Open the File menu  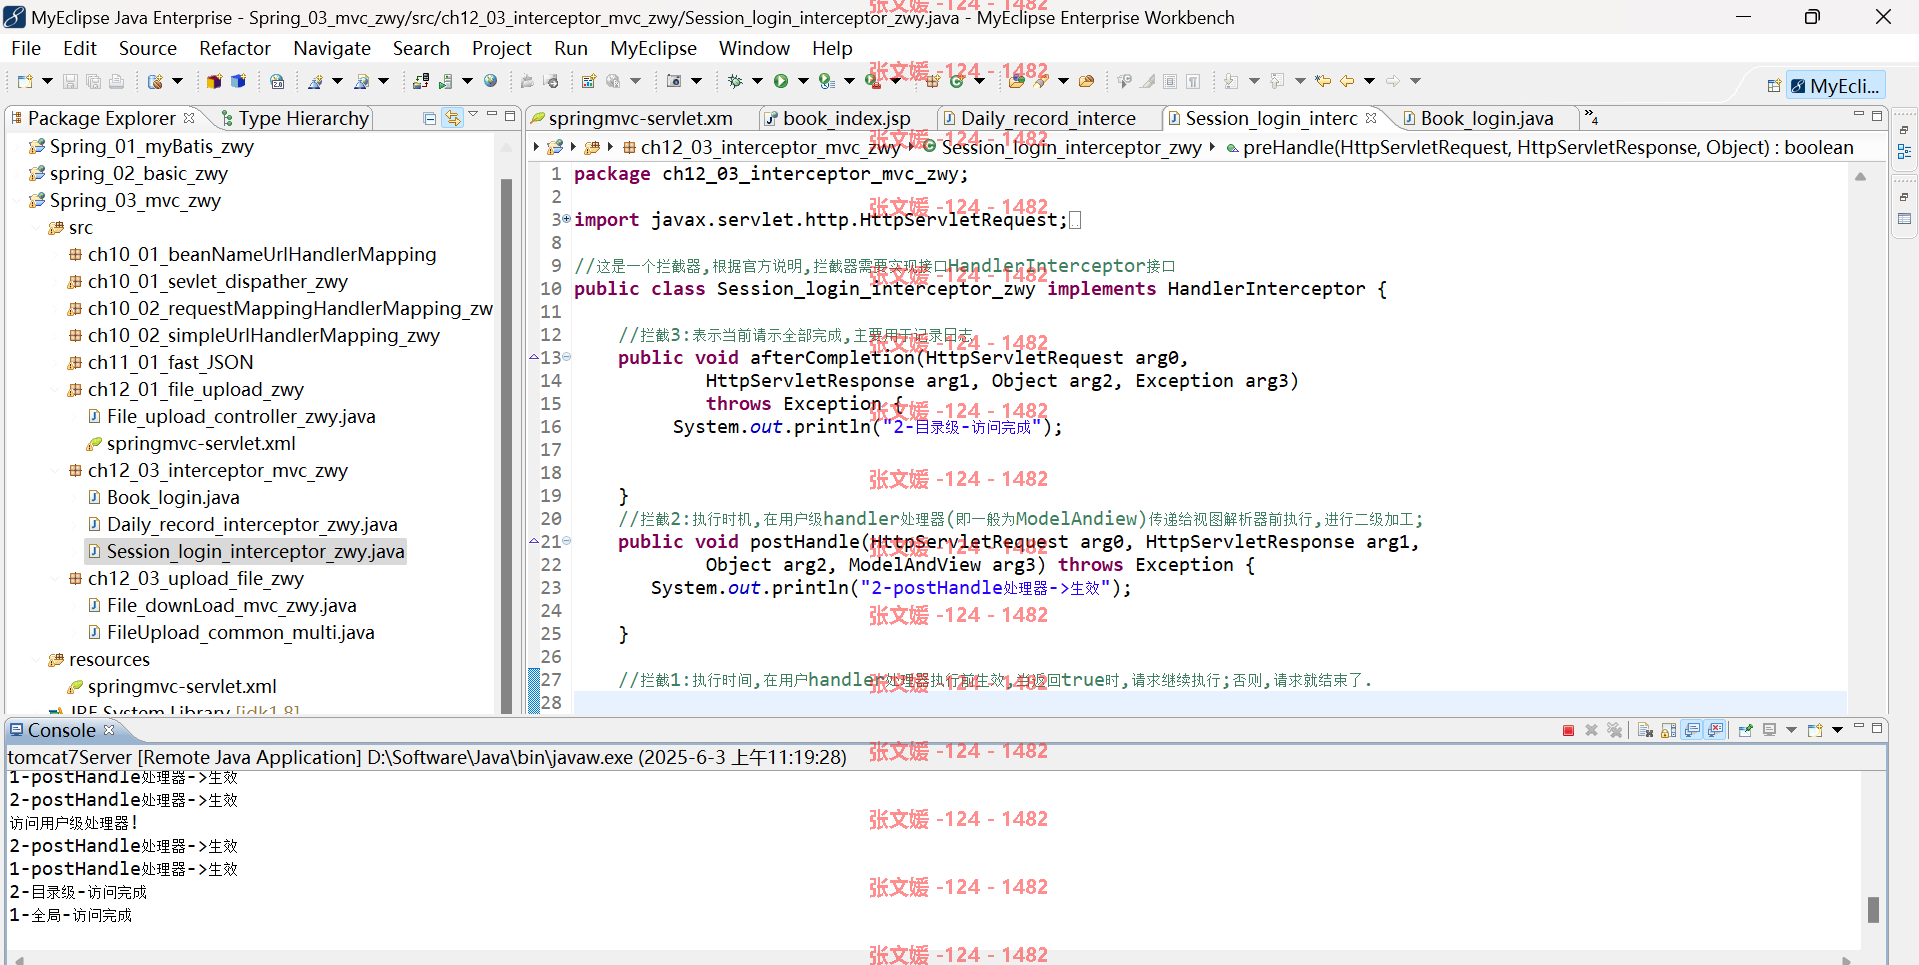(x=26, y=48)
